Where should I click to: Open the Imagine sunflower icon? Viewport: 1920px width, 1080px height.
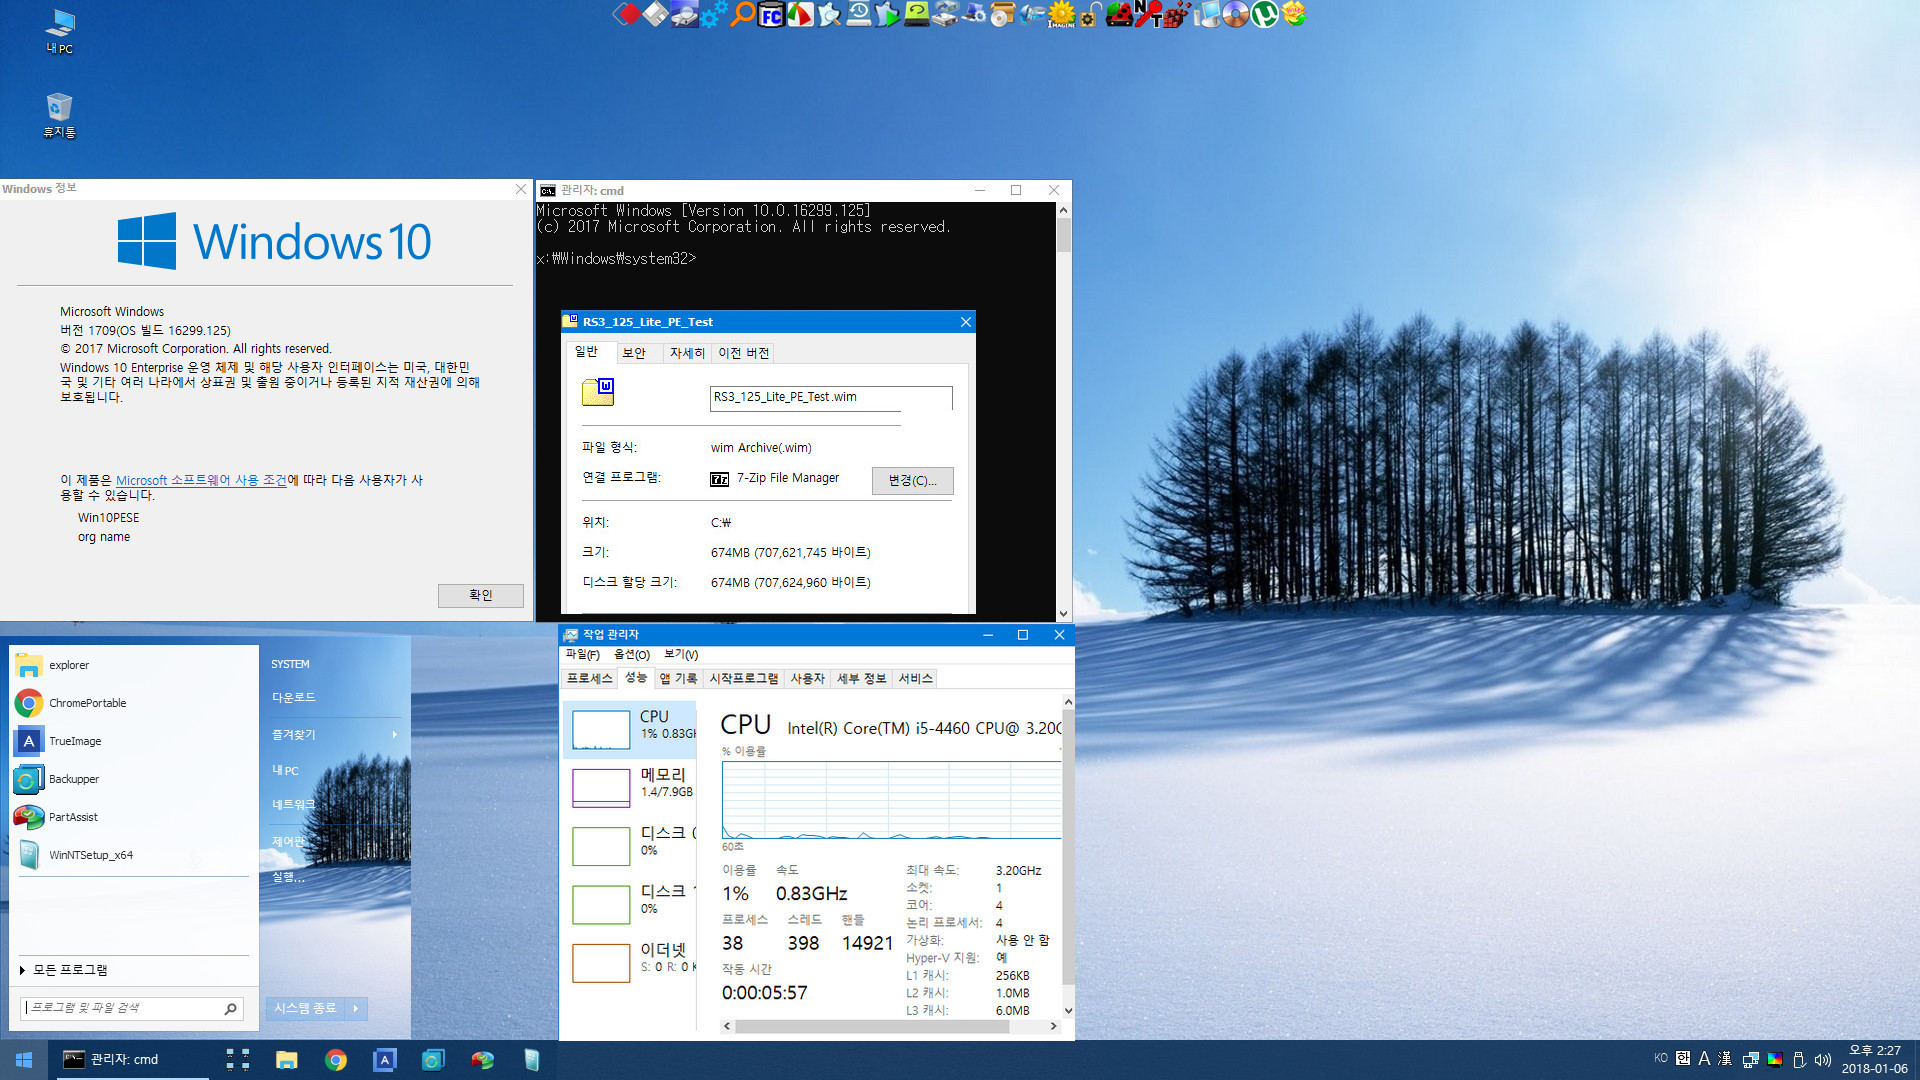(x=1062, y=15)
